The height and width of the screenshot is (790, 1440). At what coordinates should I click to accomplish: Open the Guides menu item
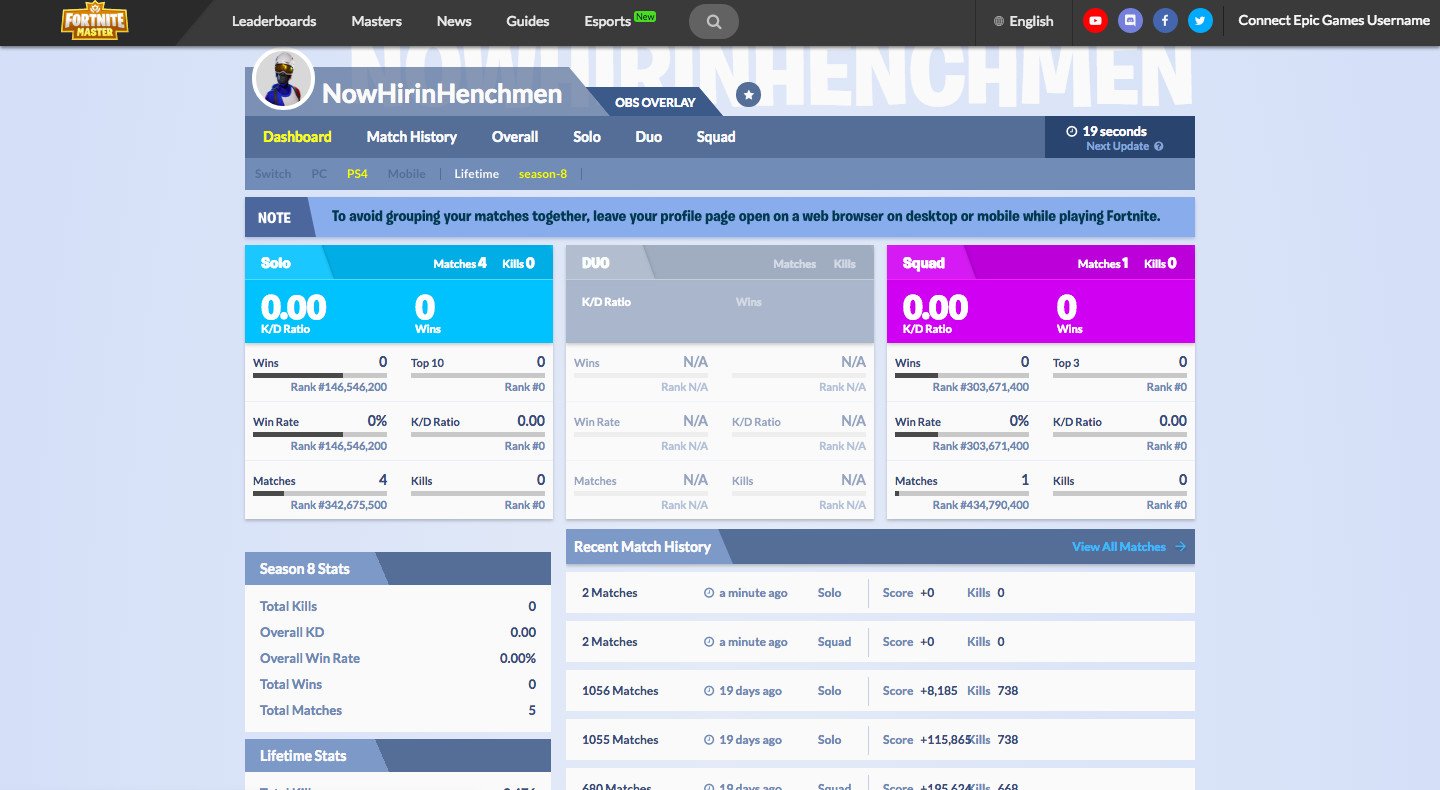click(528, 21)
